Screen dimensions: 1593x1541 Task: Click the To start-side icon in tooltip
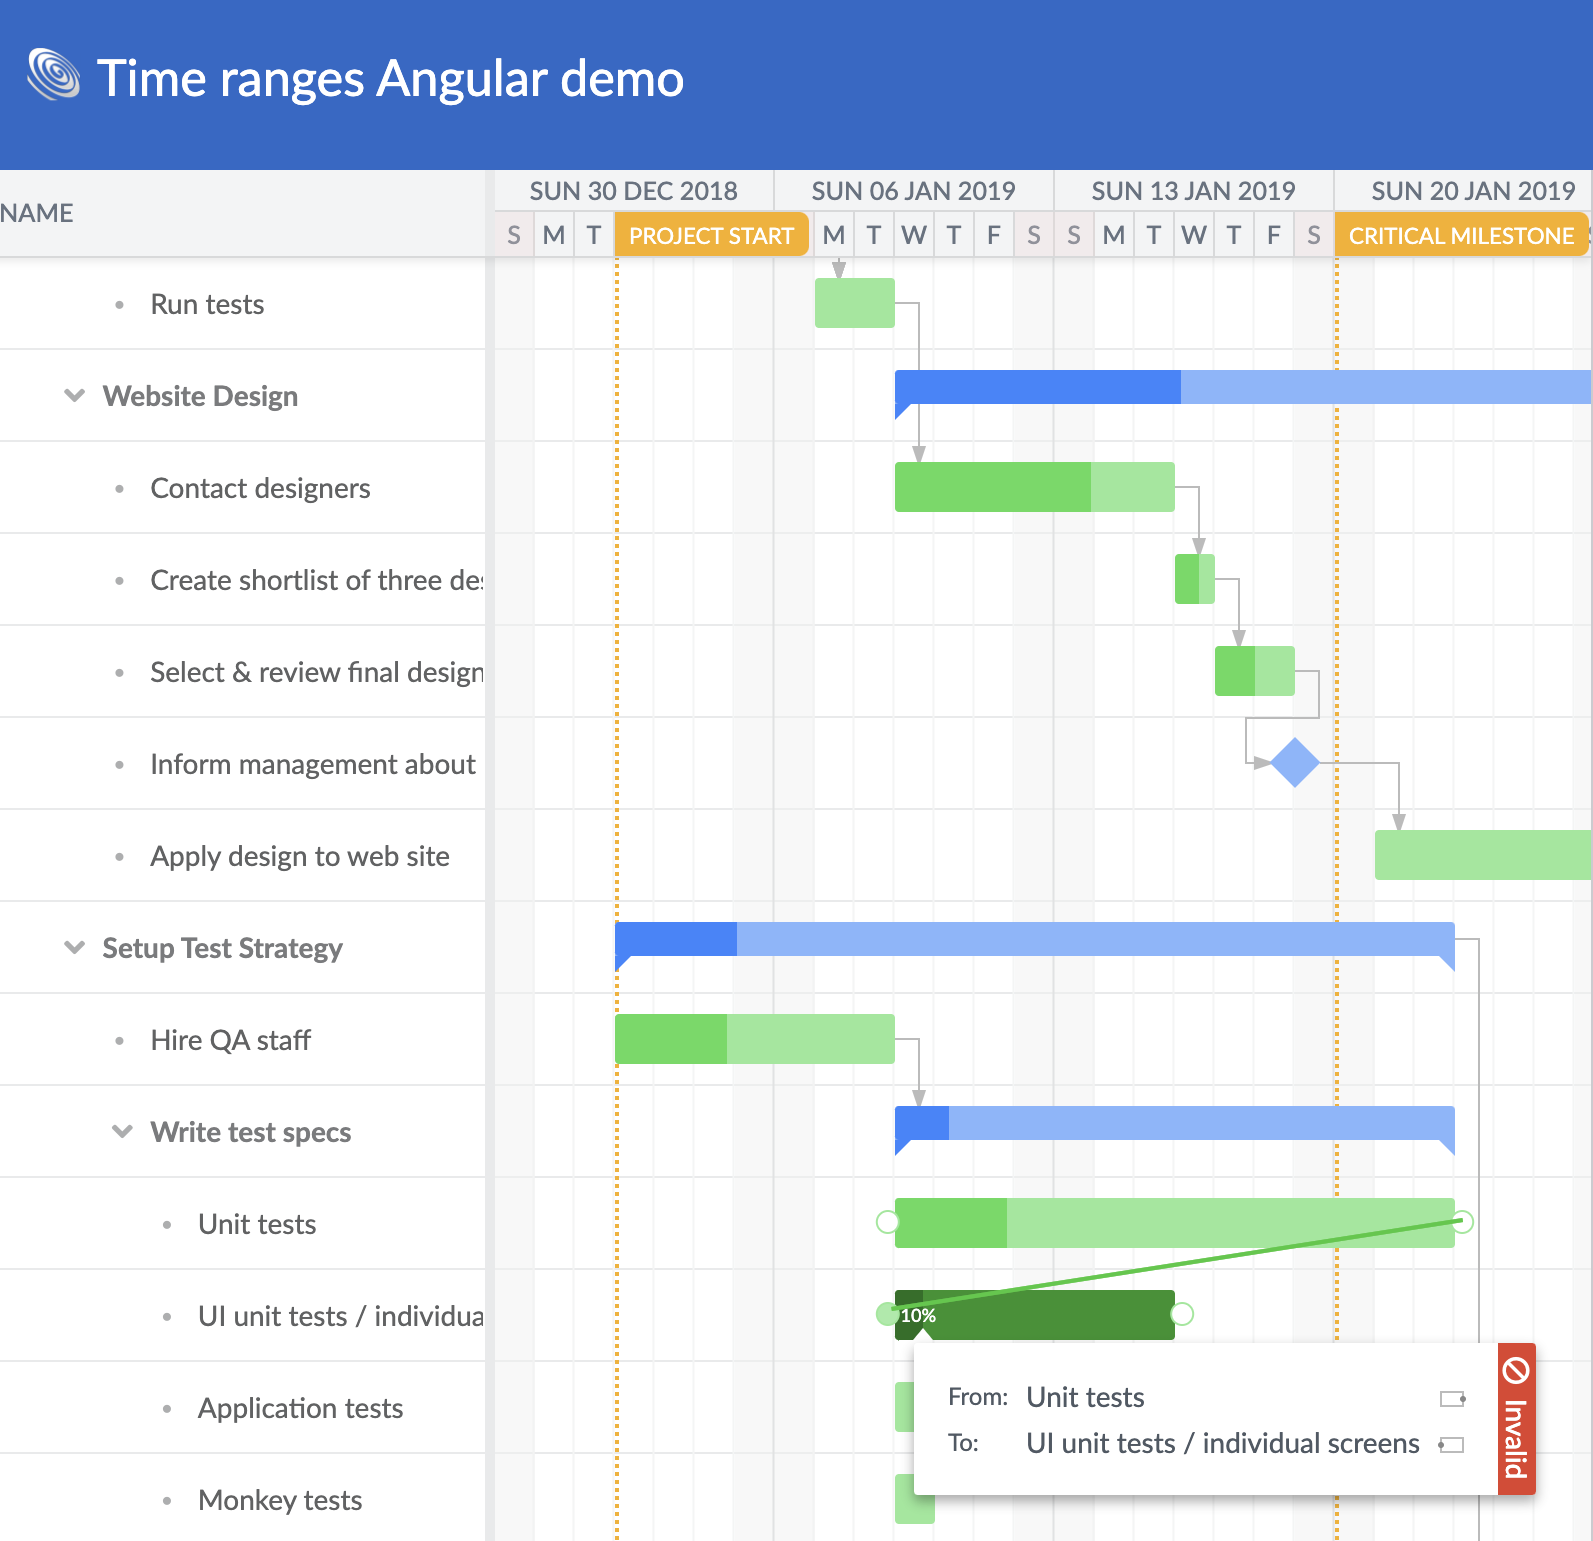pyautogui.click(x=1451, y=1445)
